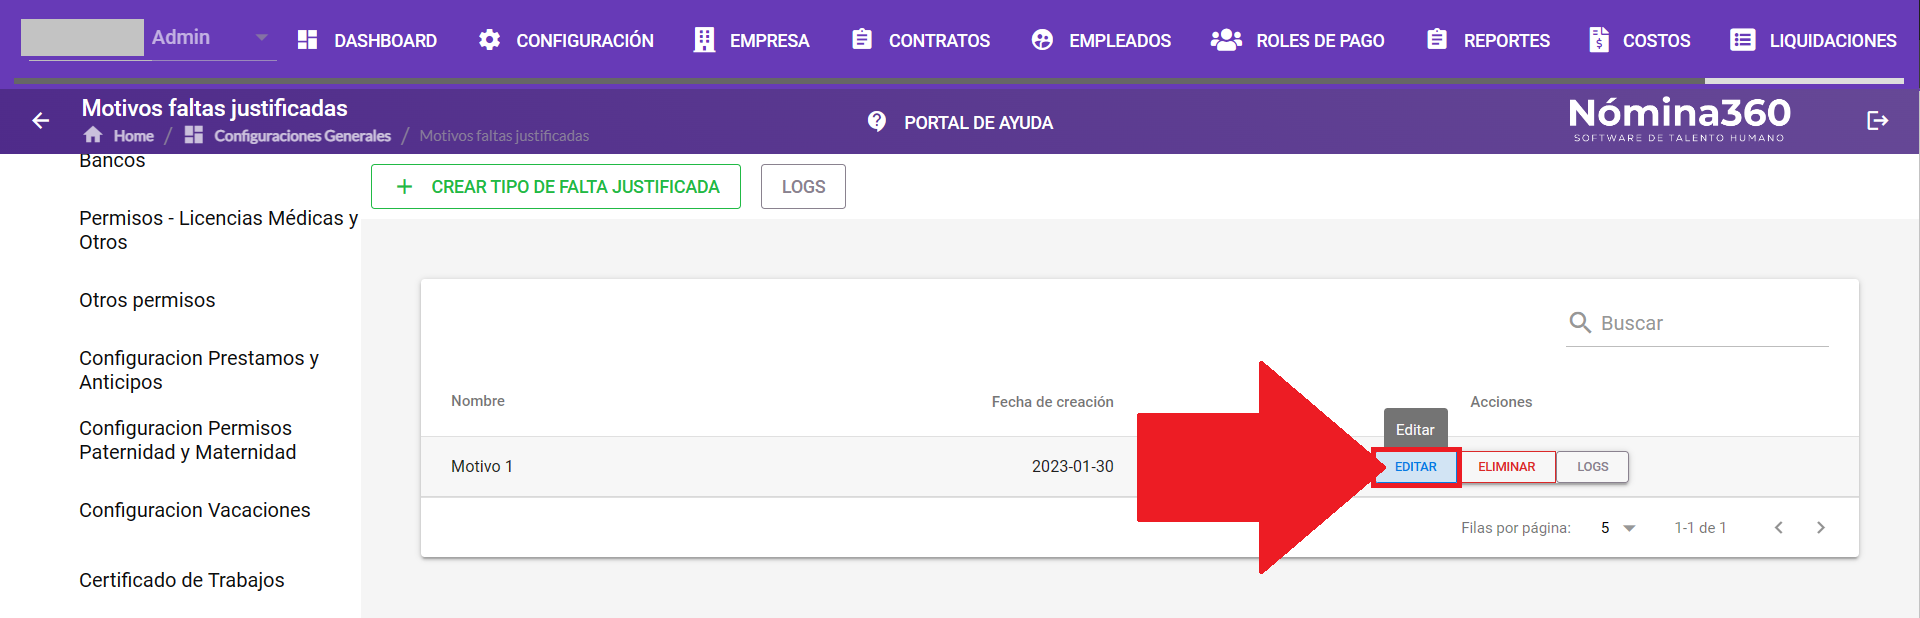Select Permisos - Licencias Médicas y Otros

point(218,230)
